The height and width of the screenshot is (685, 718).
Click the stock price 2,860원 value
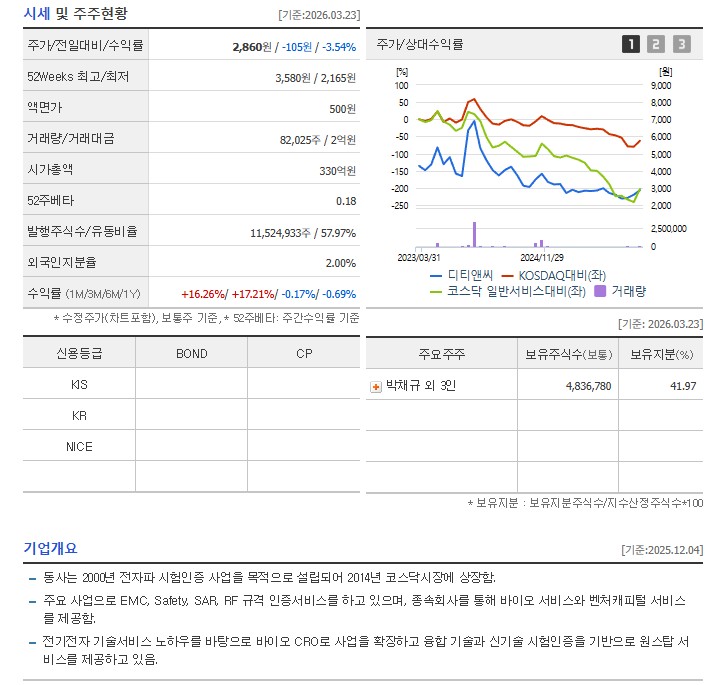point(252,47)
